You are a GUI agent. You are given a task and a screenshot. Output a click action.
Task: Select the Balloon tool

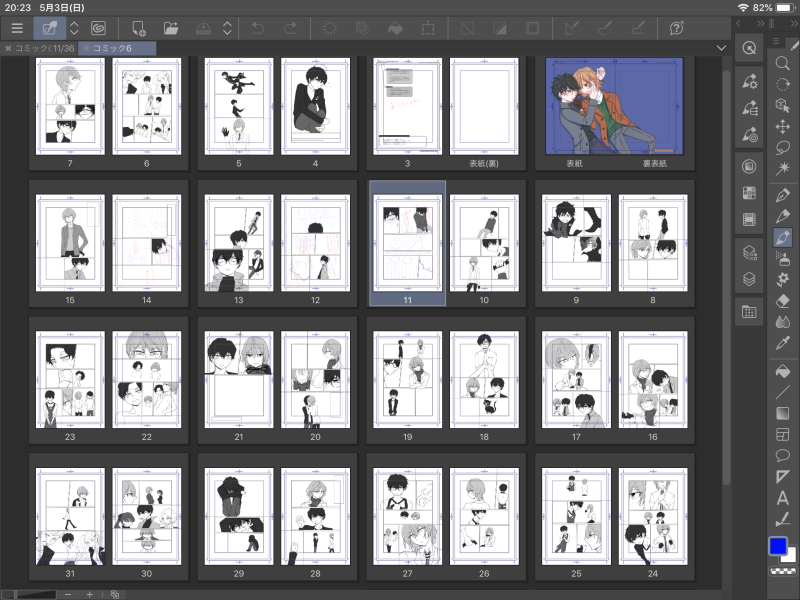(782, 455)
